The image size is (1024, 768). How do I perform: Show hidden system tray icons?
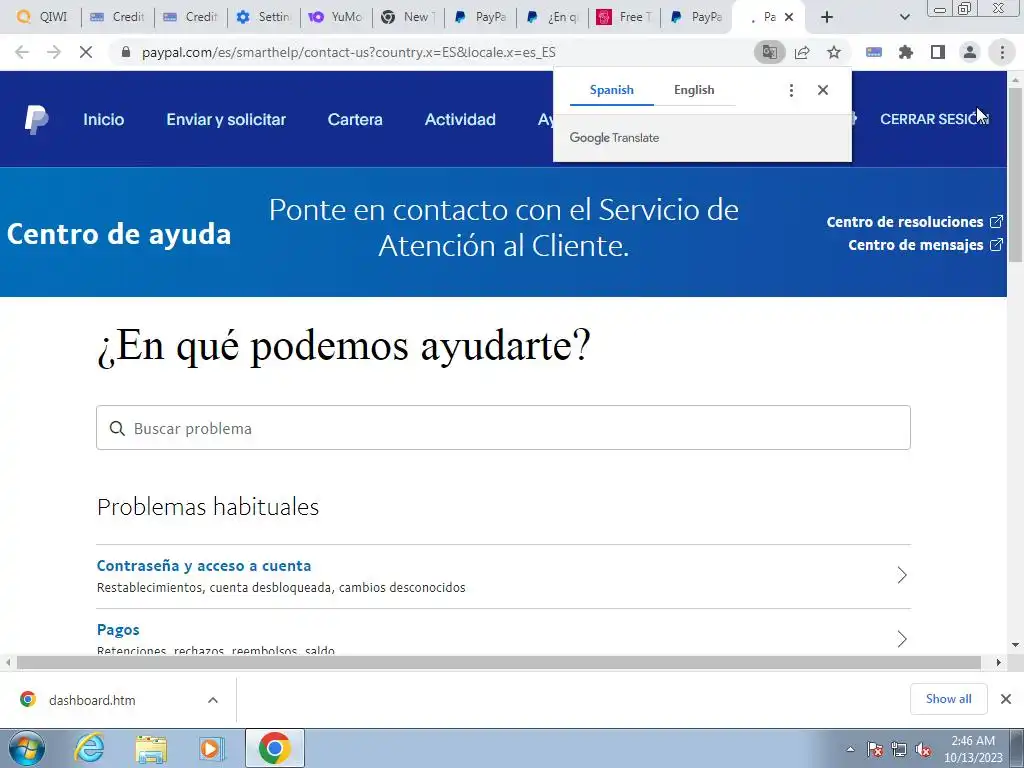point(850,749)
